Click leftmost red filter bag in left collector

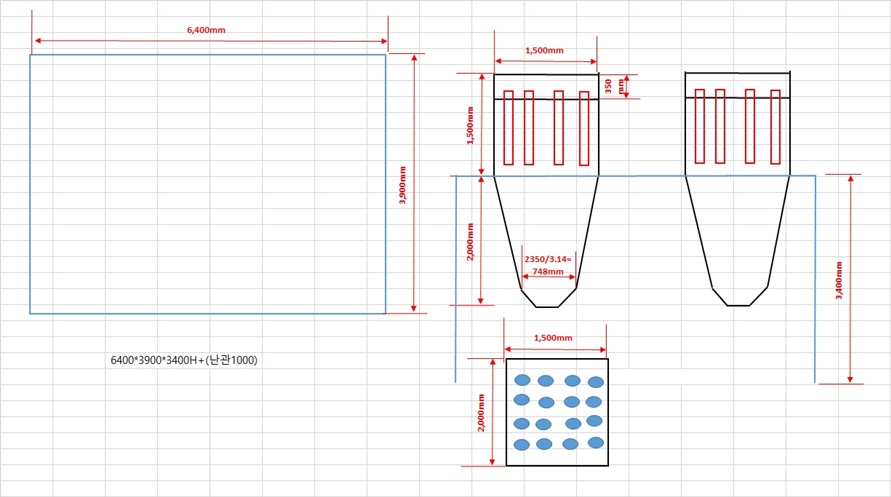[508, 127]
